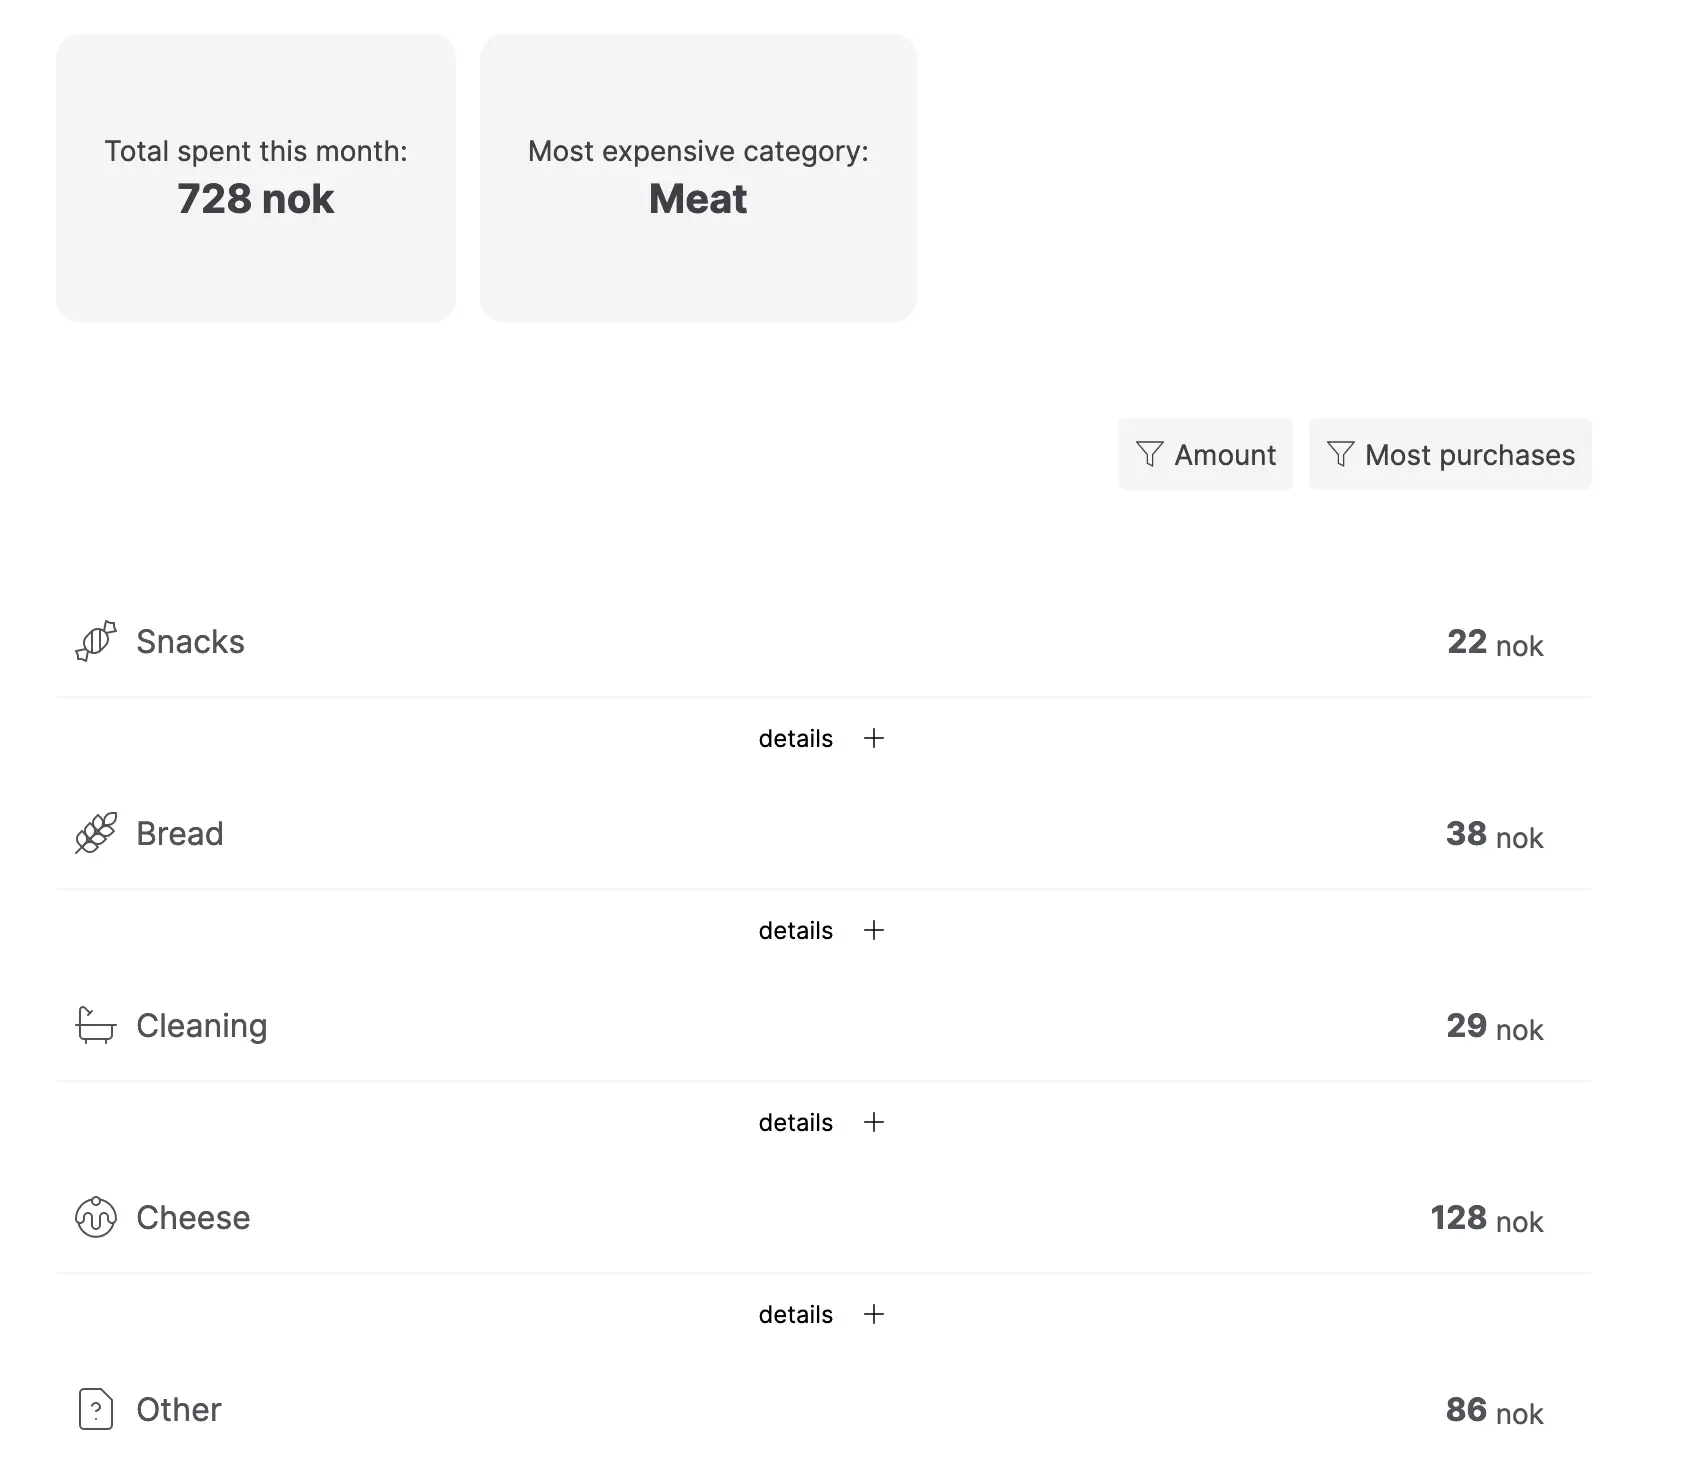Sort by Most purchases
The height and width of the screenshot is (1460, 1706).
tap(1450, 454)
